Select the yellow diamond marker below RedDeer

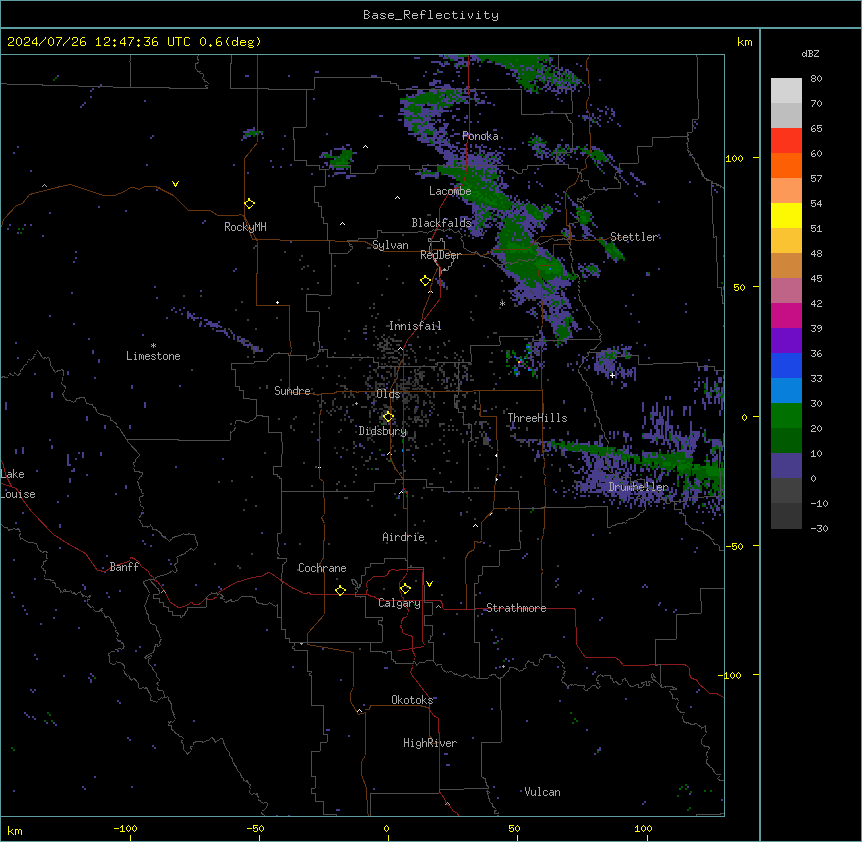pyautogui.click(x=426, y=281)
